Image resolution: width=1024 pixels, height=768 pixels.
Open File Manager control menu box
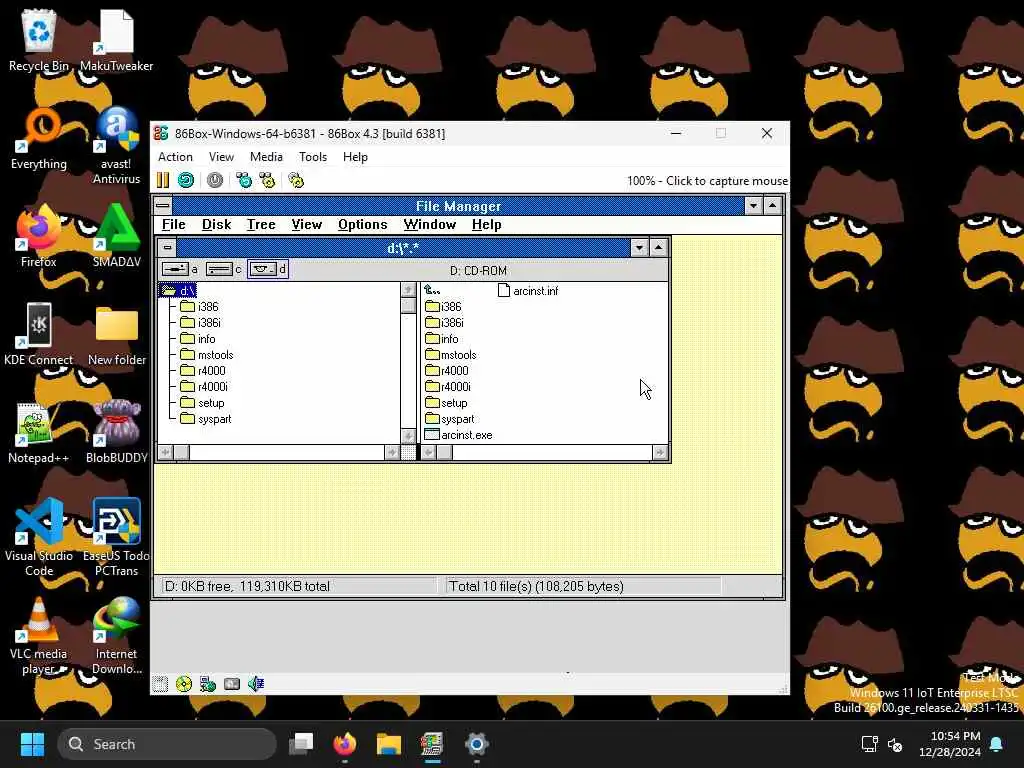coord(163,206)
